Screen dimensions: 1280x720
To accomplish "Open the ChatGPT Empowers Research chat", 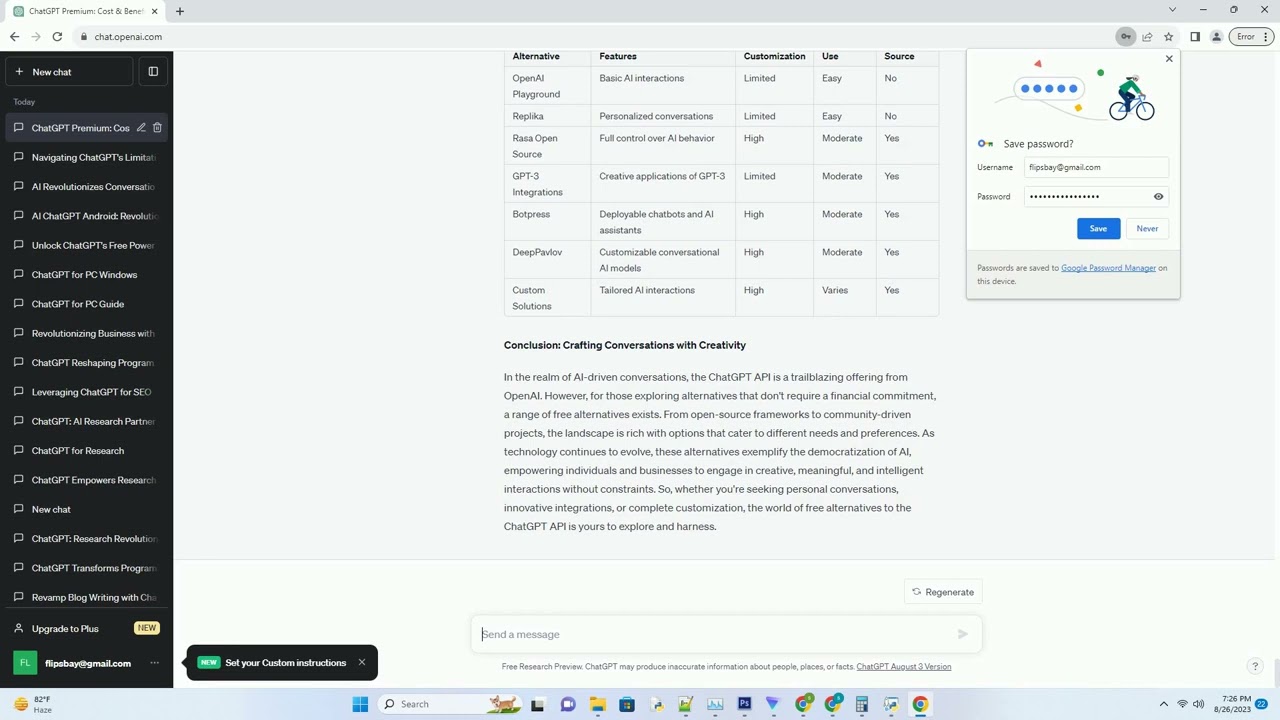I will pos(86,480).
